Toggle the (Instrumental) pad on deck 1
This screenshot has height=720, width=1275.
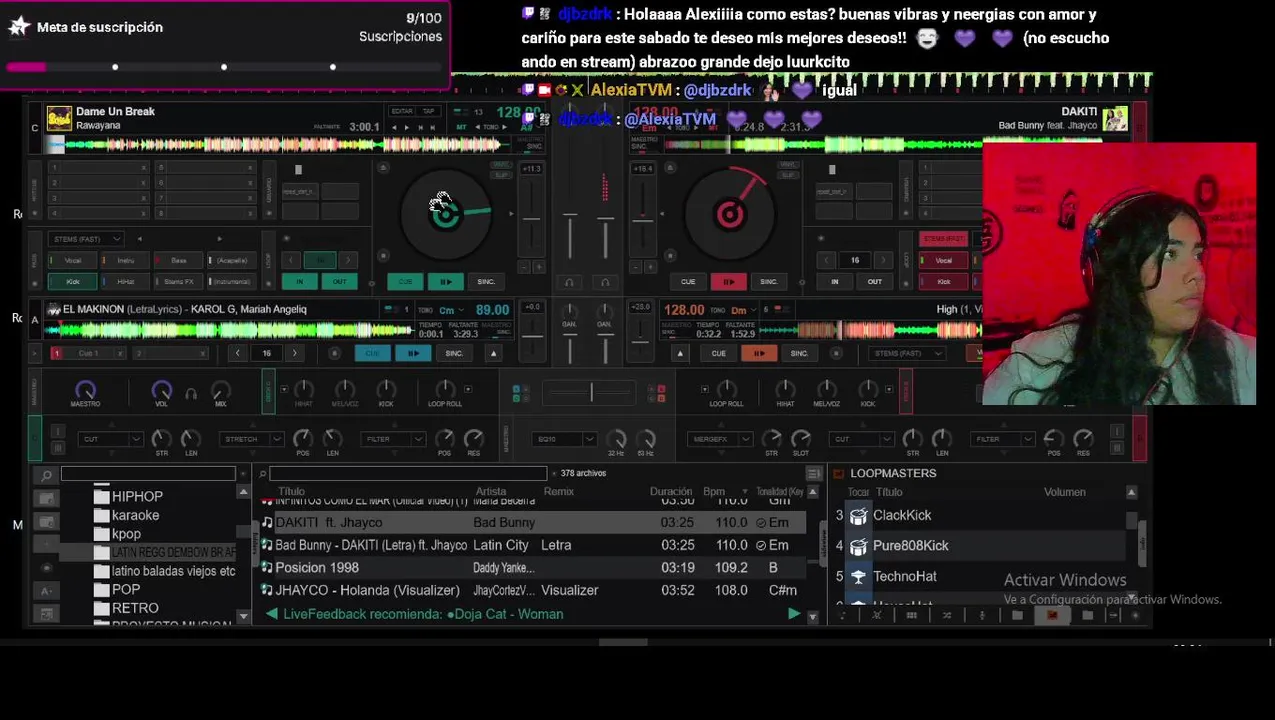tap(231, 282)
